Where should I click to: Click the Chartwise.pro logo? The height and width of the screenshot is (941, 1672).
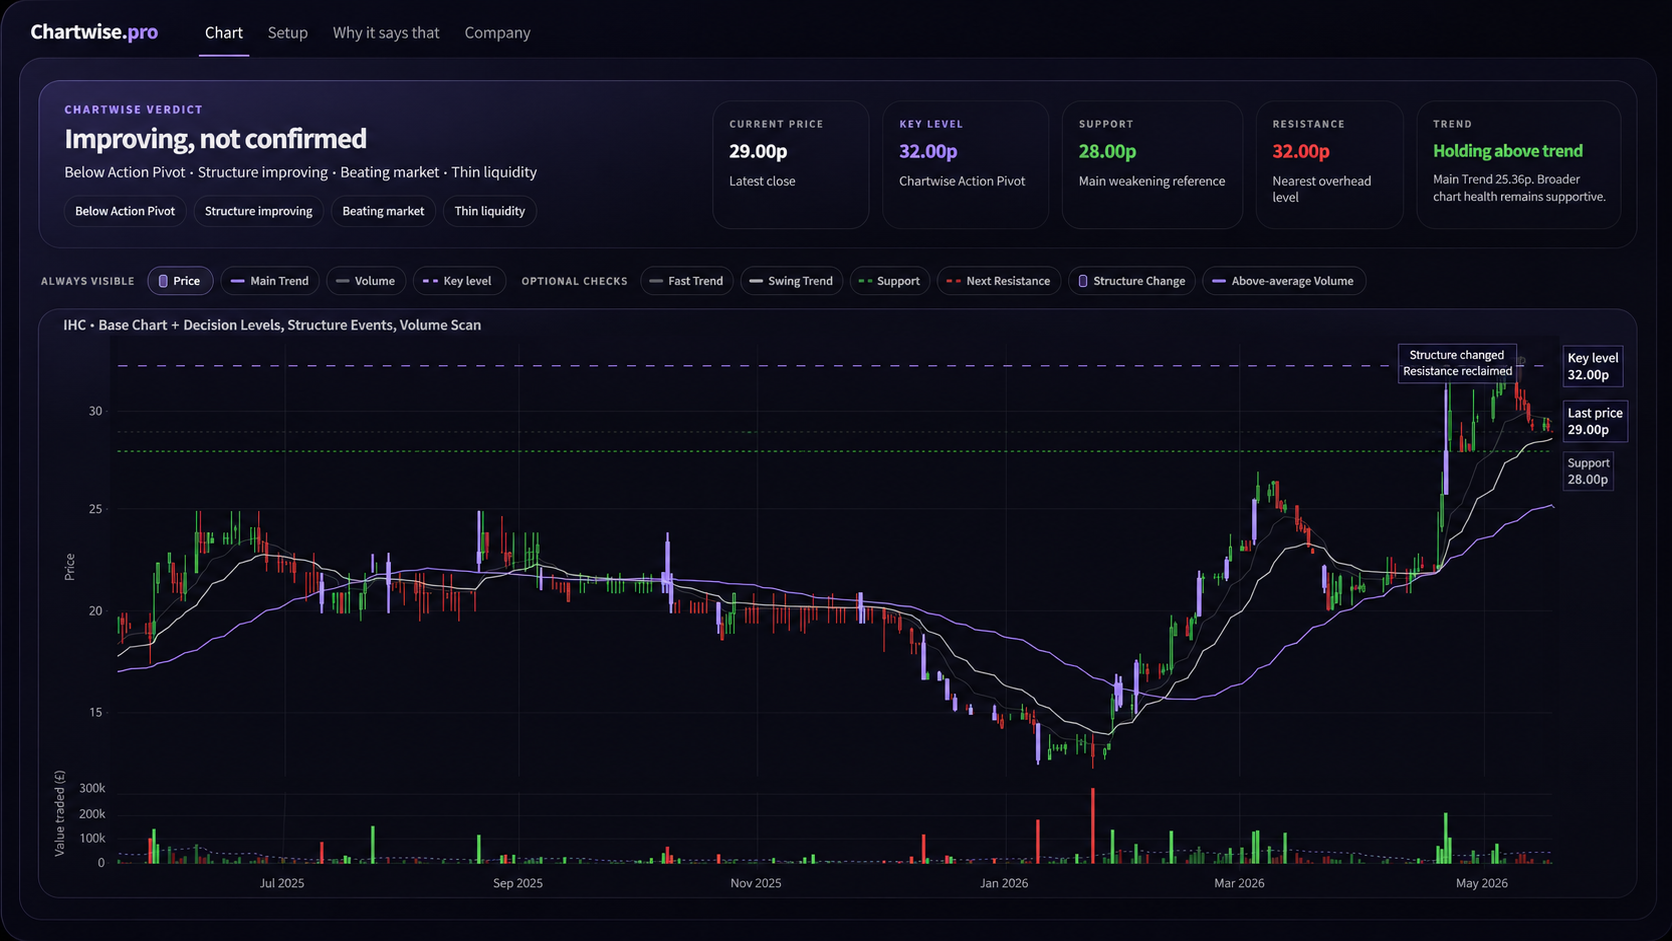pyautogui.click(x=94, y=32)
